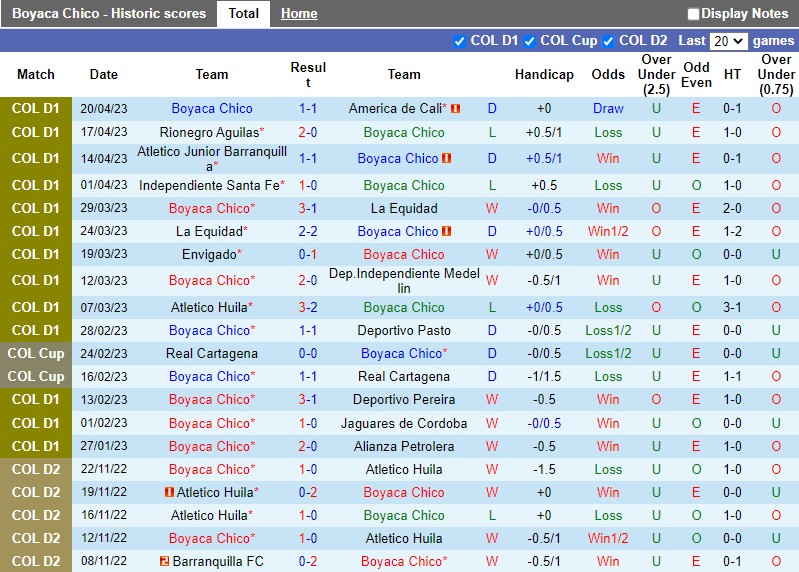Click the 1-2 HT score on 24/03/23 row
The image size is (799, 572).
(732, 231)
